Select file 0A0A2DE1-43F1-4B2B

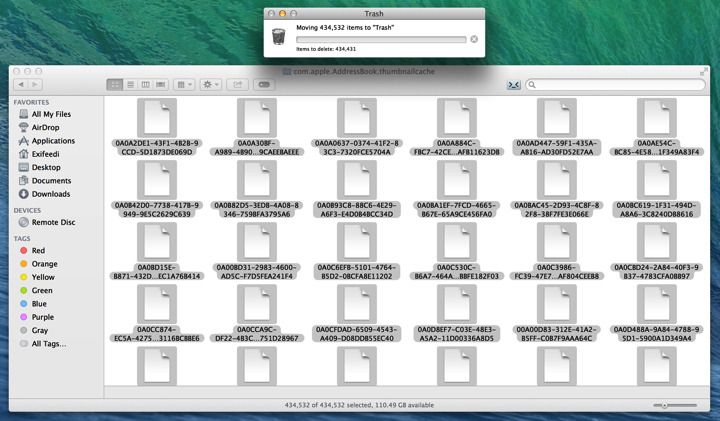click(157, 128)
